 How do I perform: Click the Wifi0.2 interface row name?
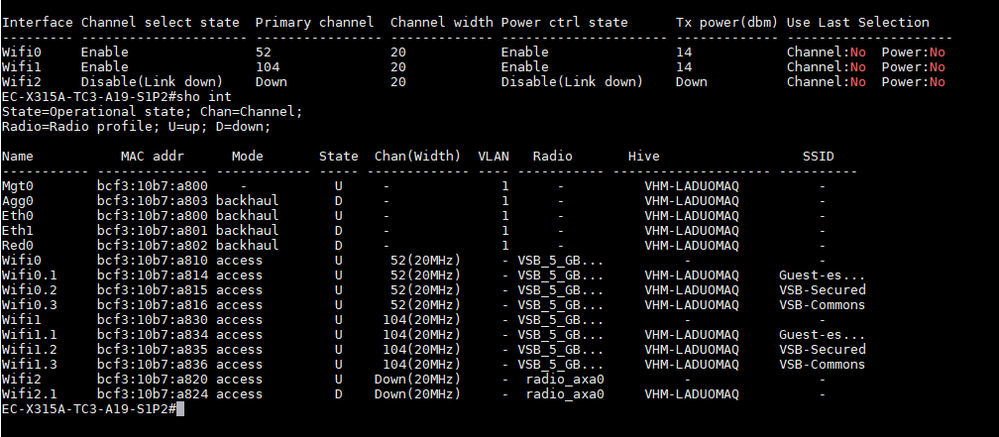coord(29,290)
